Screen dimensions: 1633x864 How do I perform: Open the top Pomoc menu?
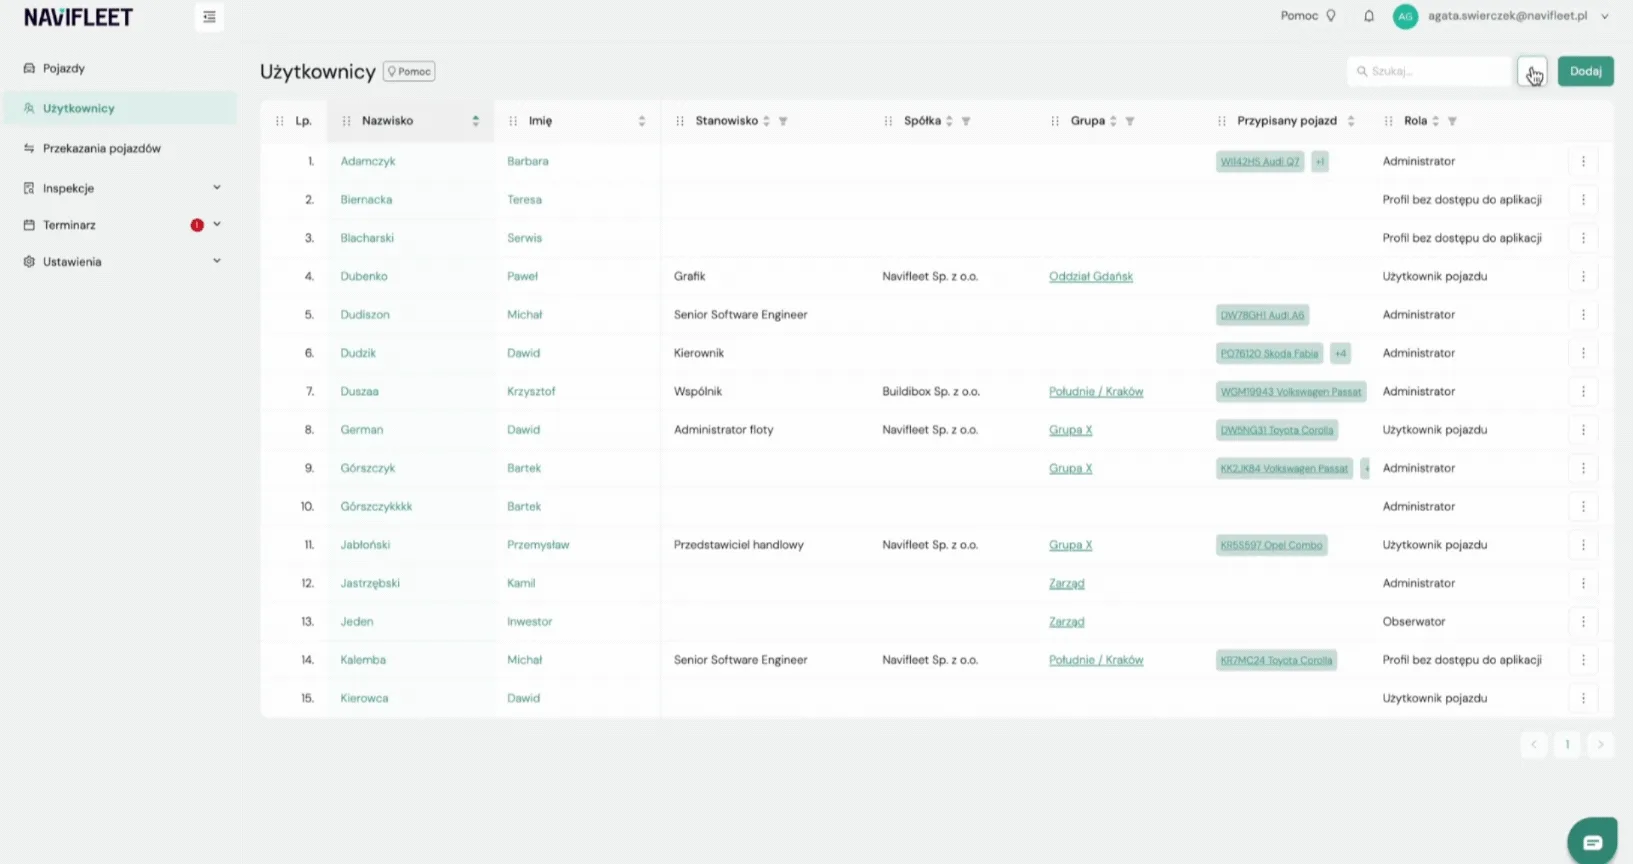[x=1308, y=16]
